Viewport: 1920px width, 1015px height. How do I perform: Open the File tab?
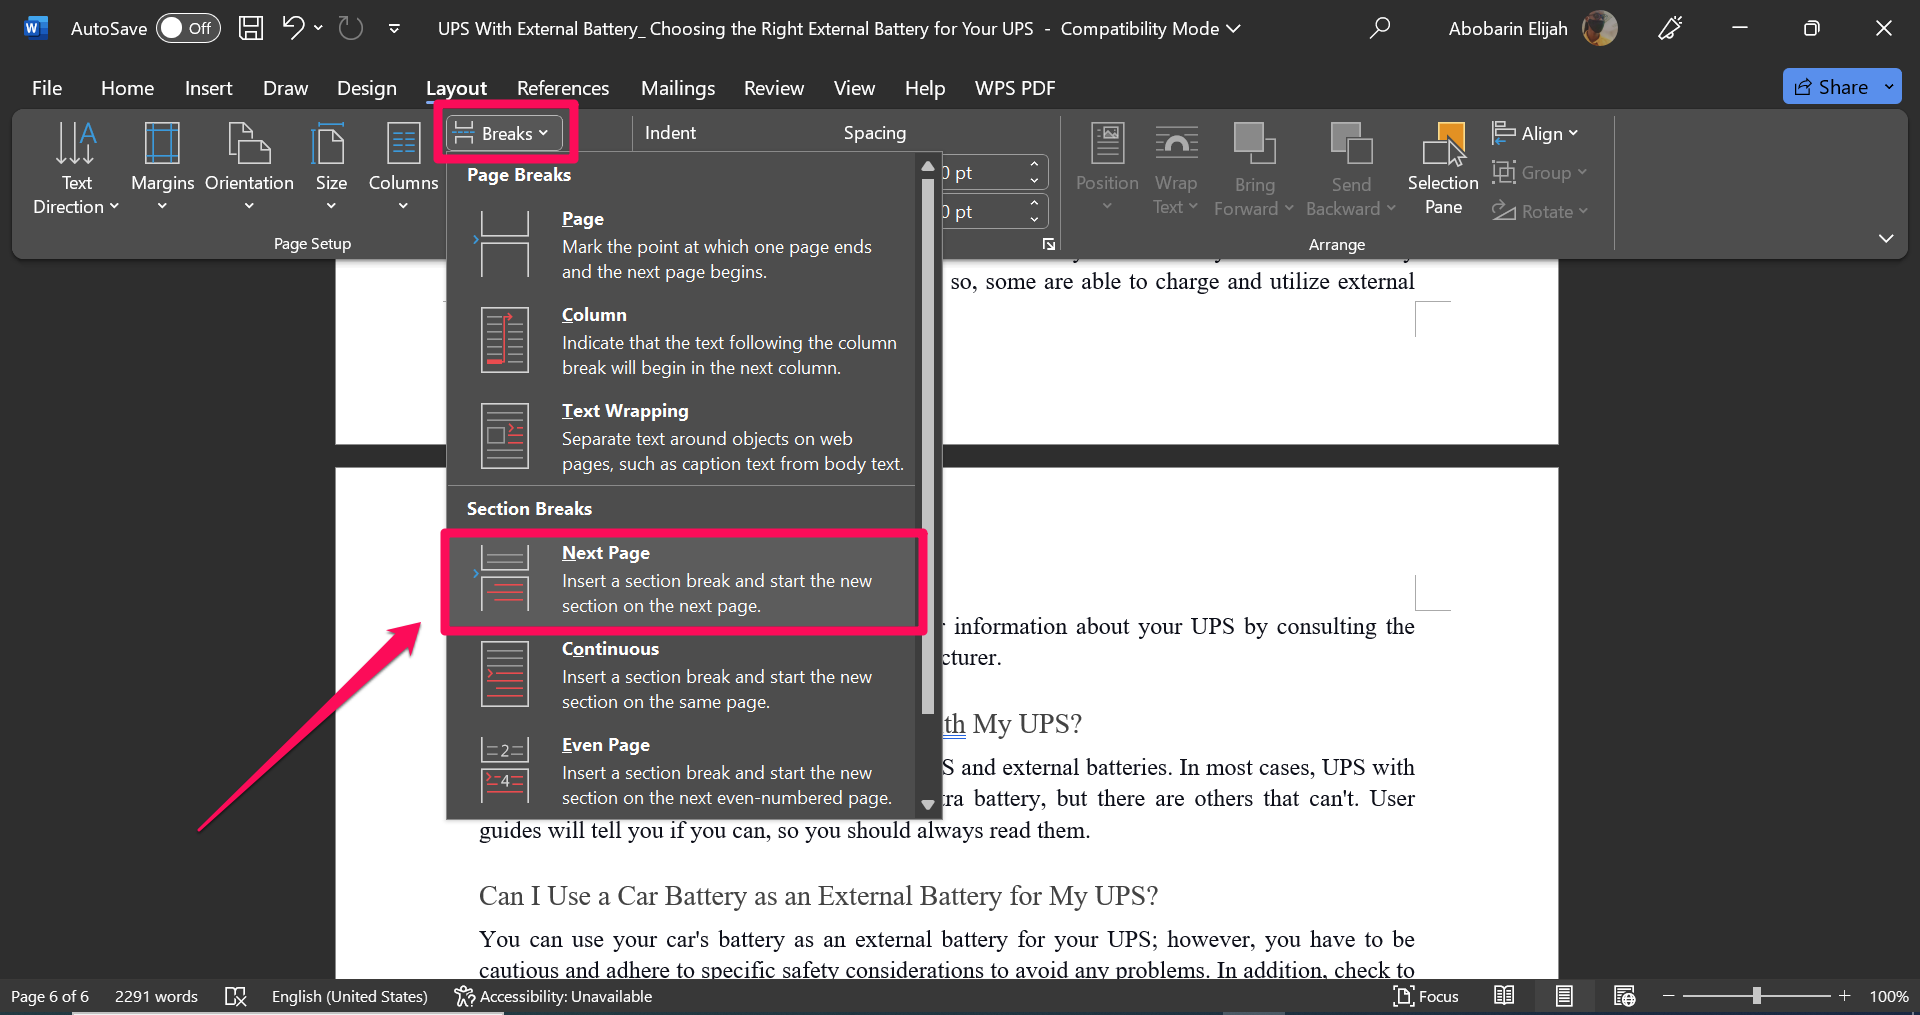pyautogui.click(x=47, y=88)
